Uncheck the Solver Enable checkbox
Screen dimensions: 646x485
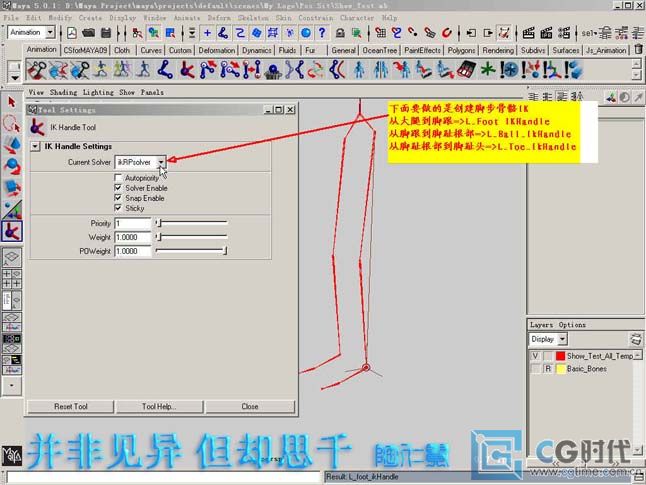tap(118, 188)
